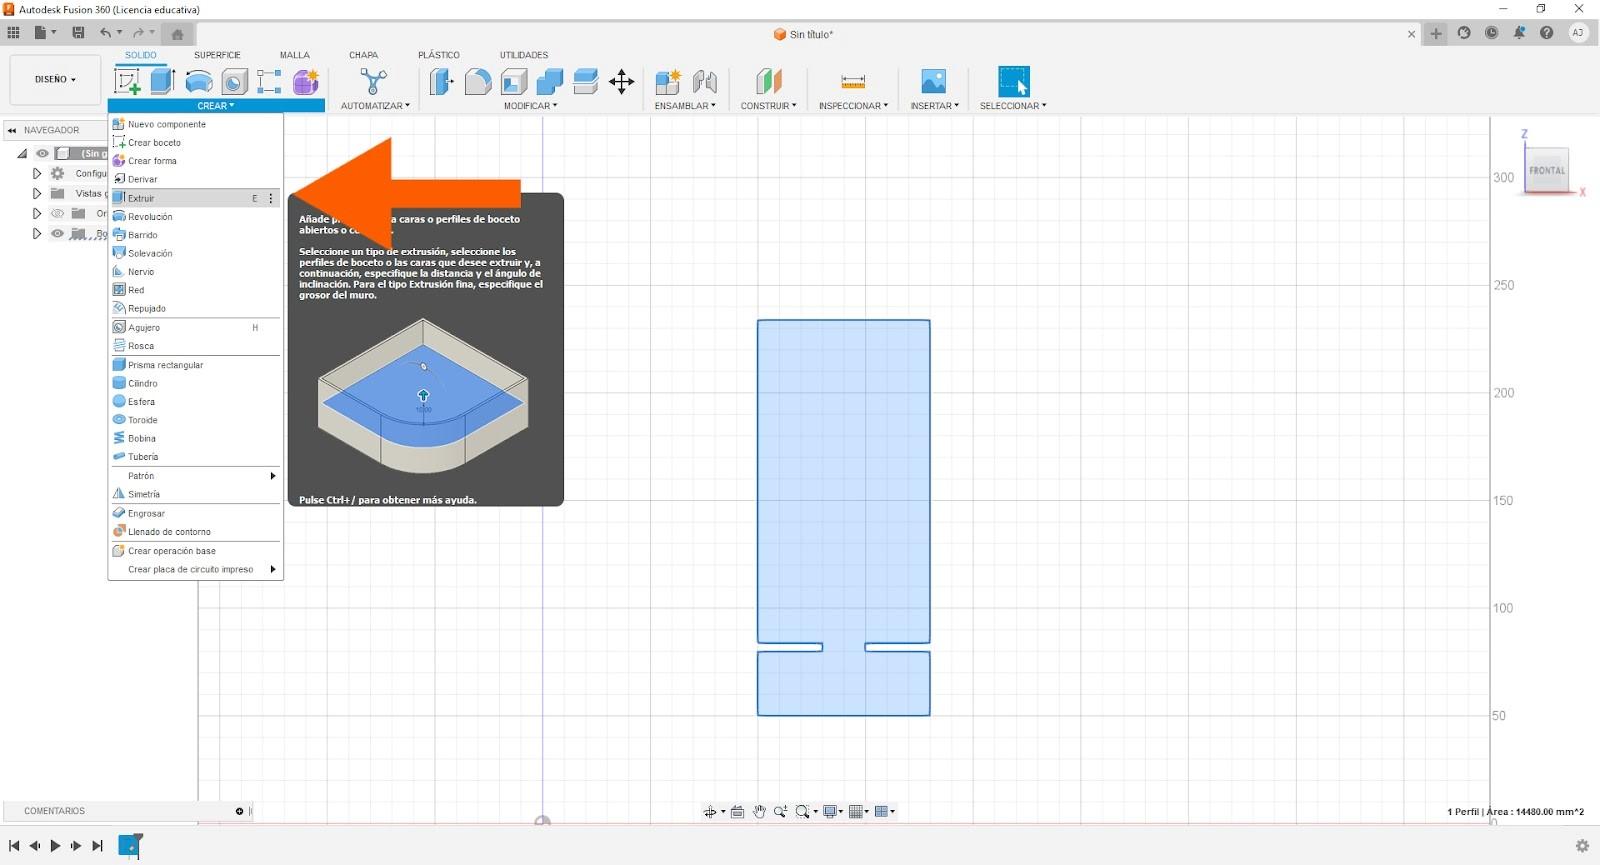Click the three-dot options on Extruir row
The image size is (1600, 865).
pyautogui.click(x=271, y=198)
